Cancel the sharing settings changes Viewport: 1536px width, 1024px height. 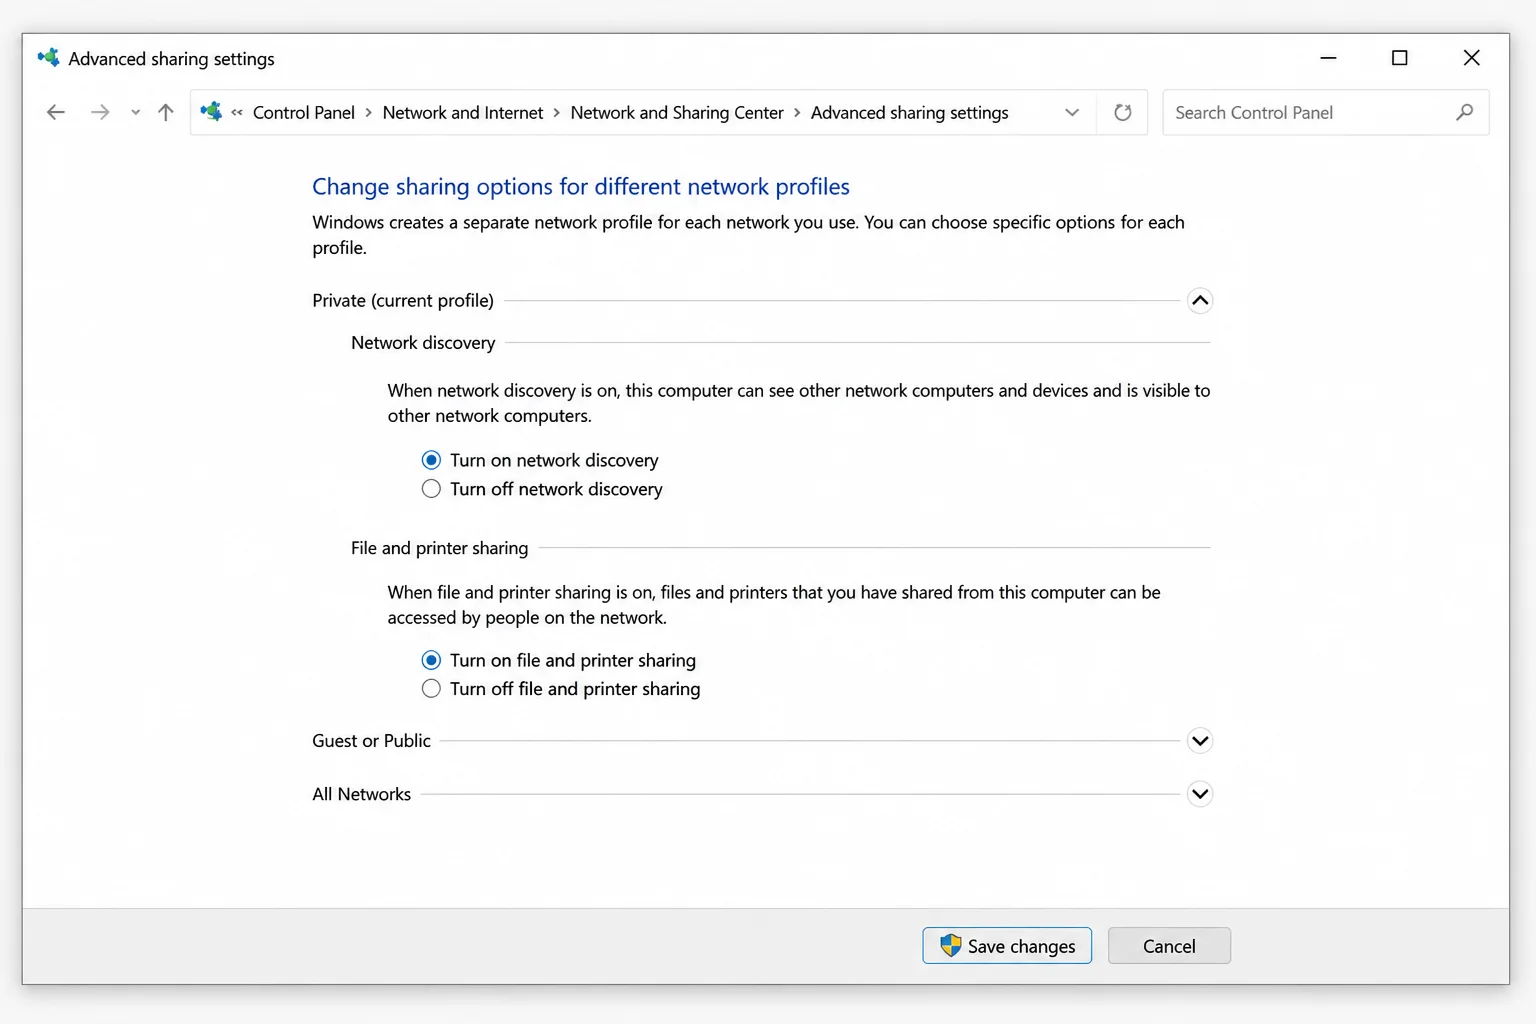click(x=1169, y=946)
